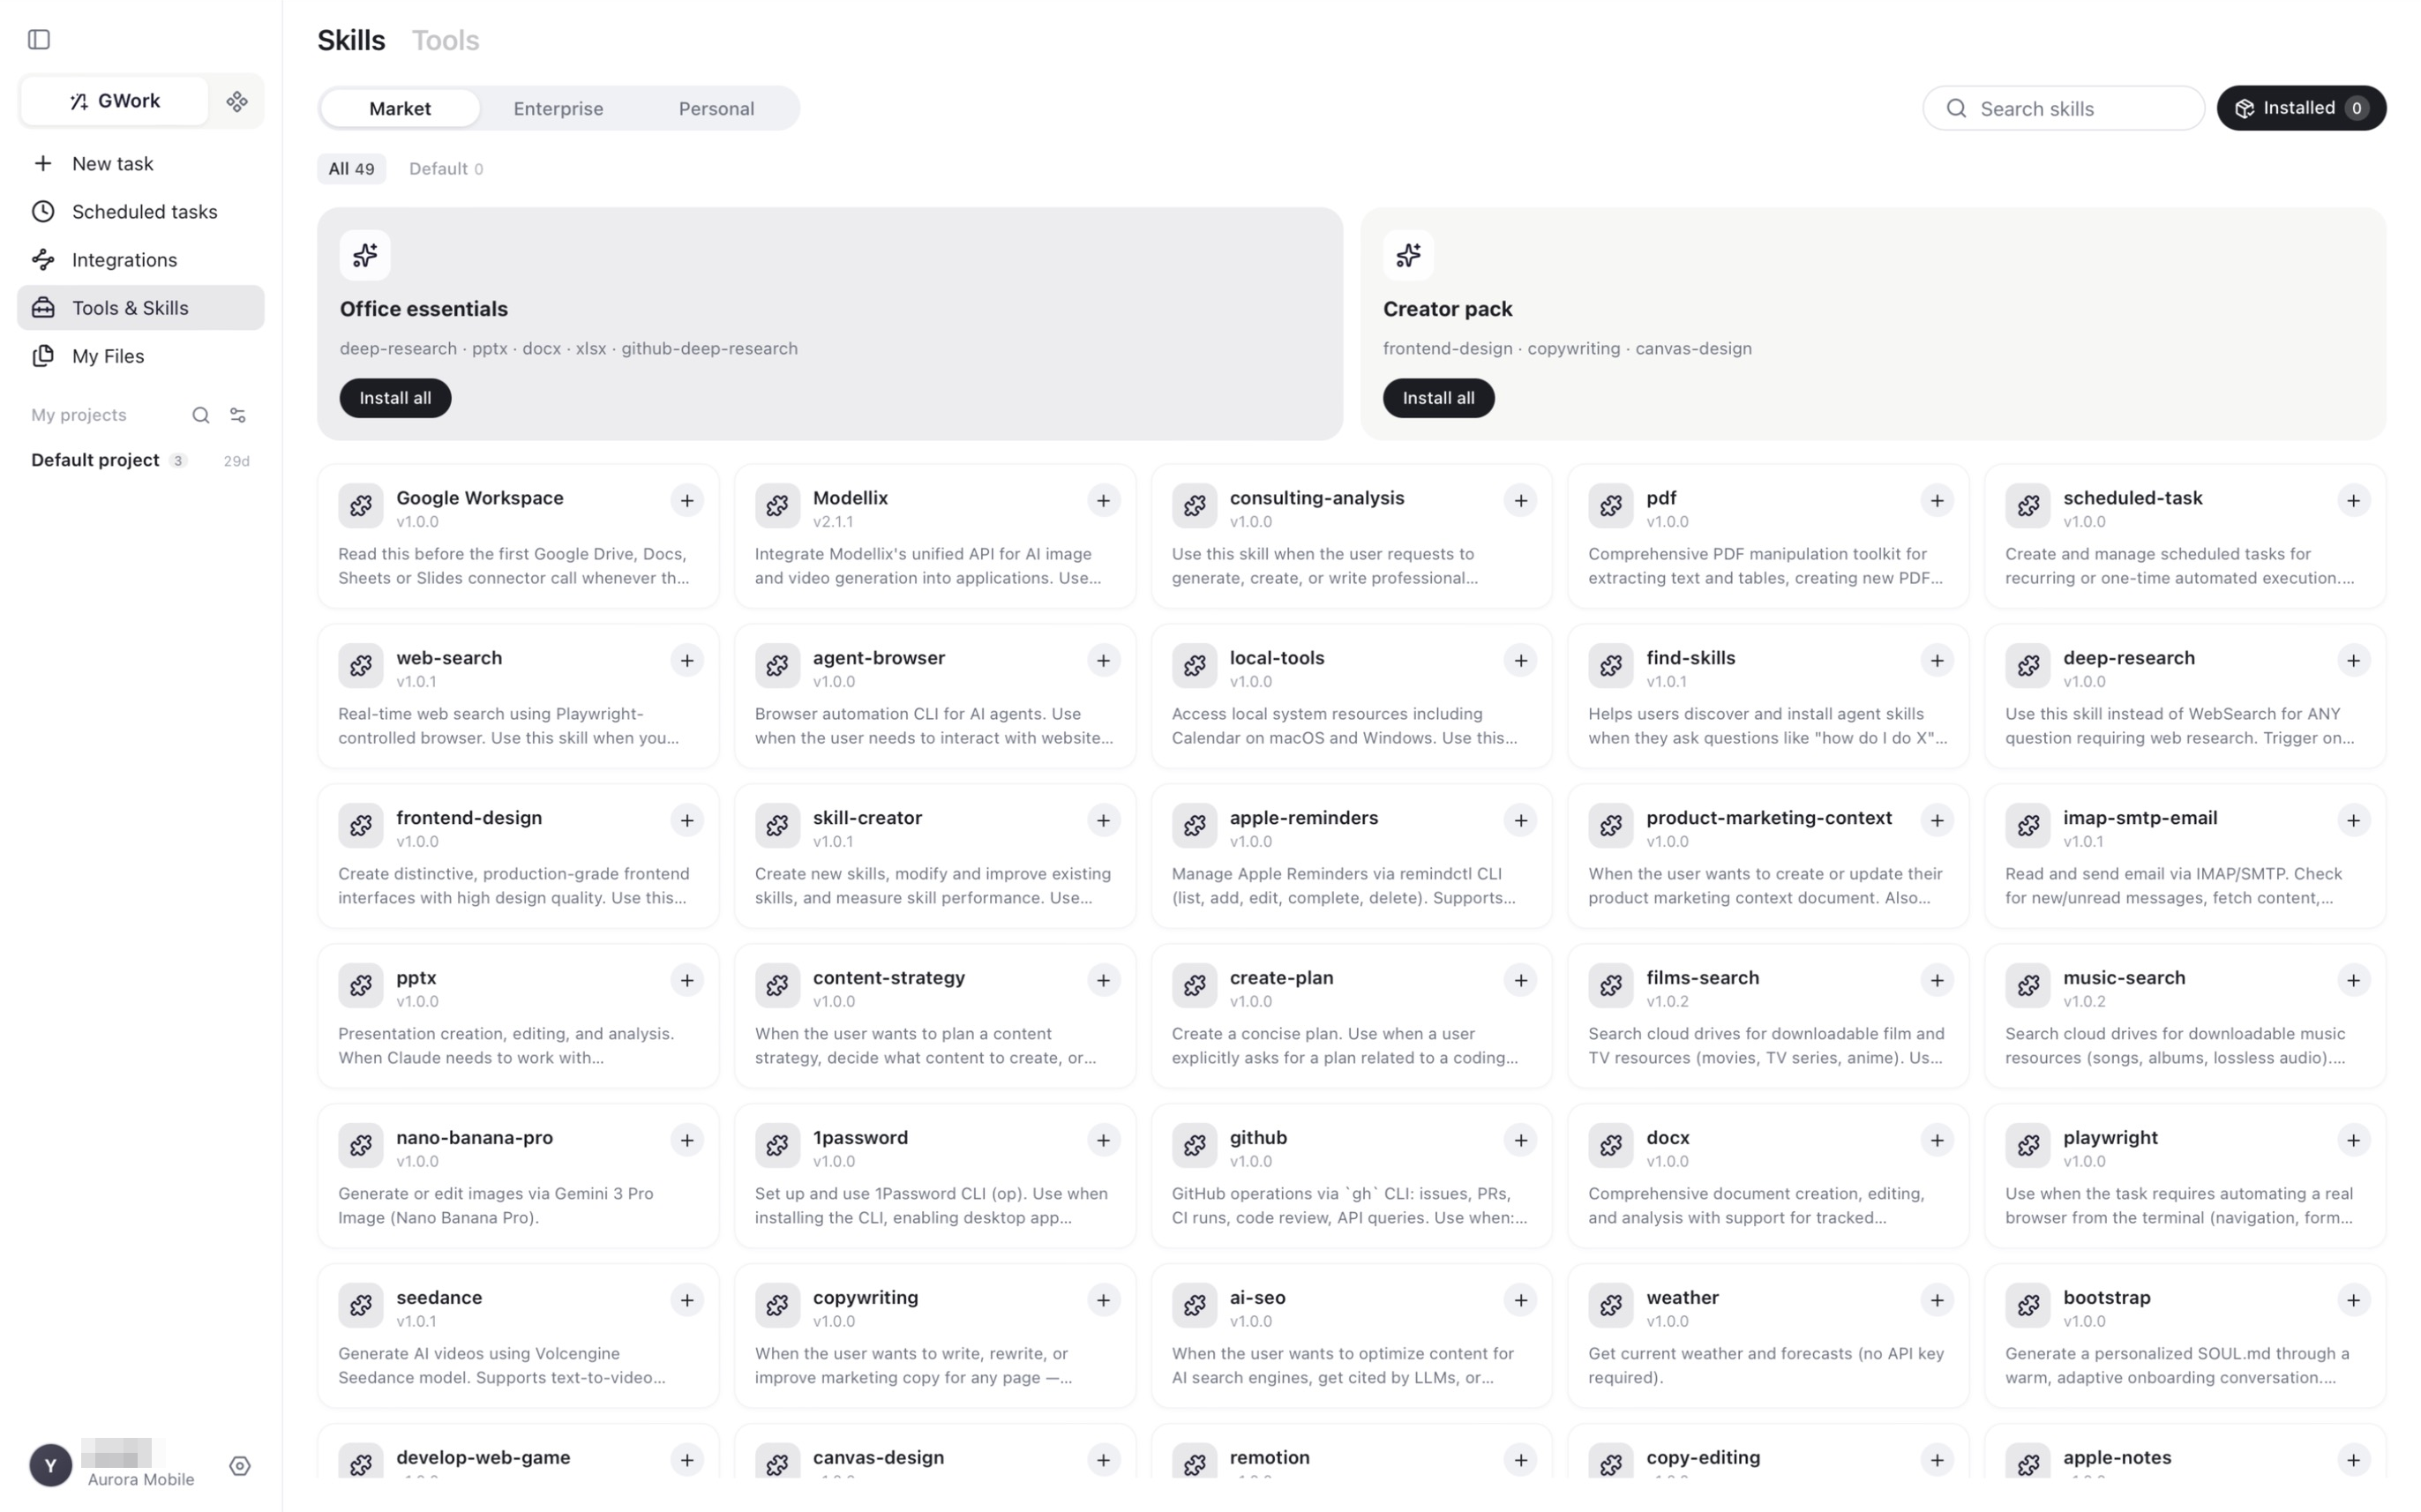Add the content-strategy skill

[x=1103, y=980]
